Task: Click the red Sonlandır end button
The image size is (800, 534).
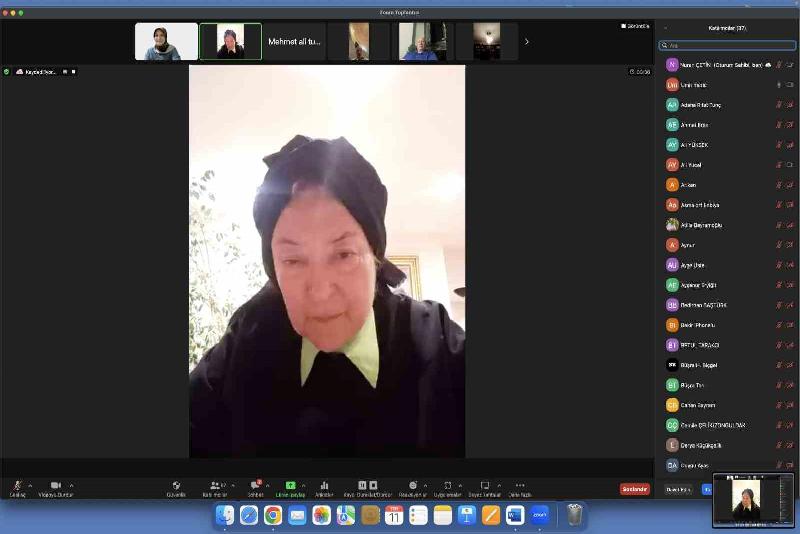Action: pos(634,489)
